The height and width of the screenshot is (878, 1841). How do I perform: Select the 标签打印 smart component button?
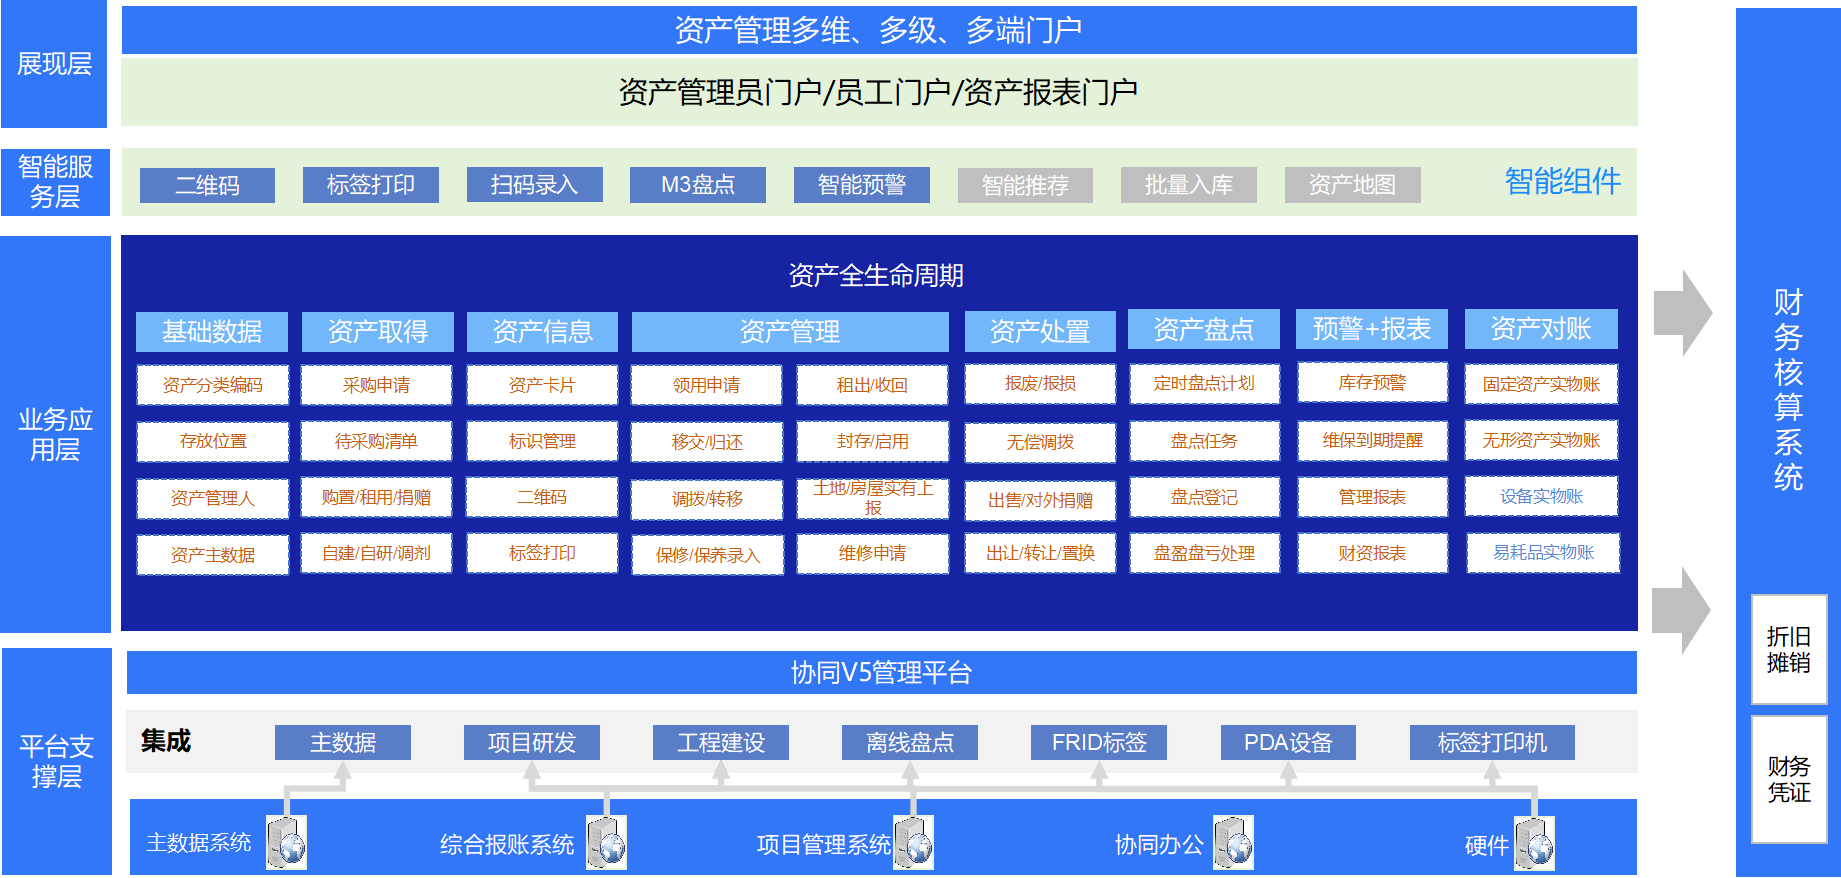371,185
